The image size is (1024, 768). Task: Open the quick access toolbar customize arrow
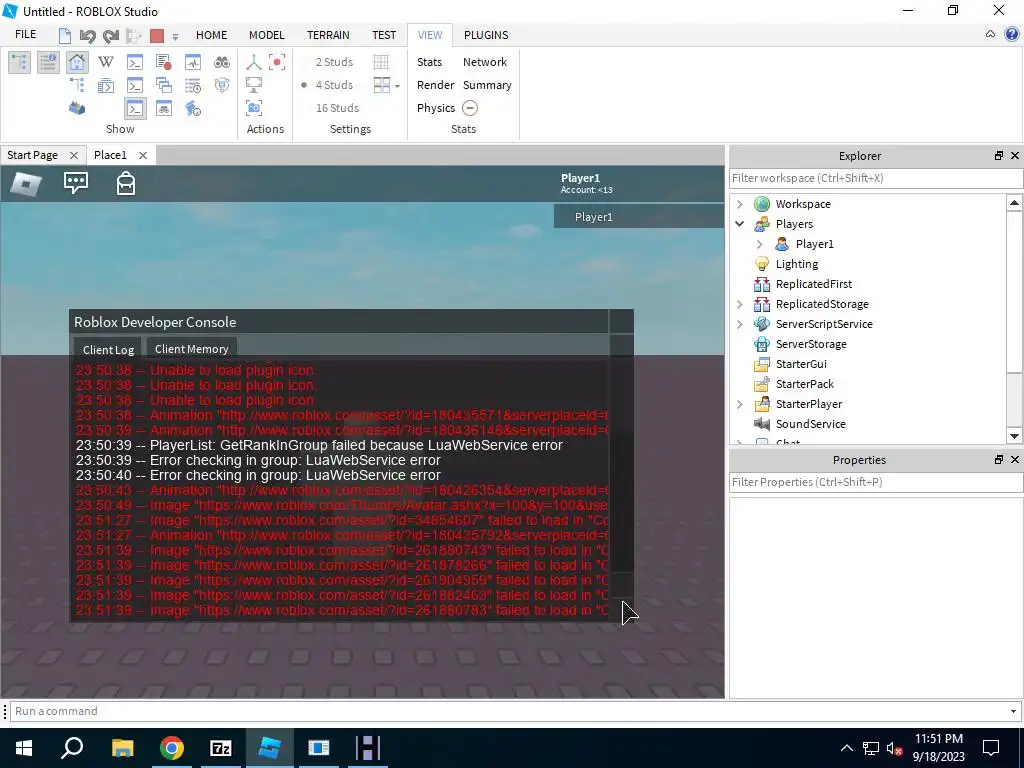point(175,37)
